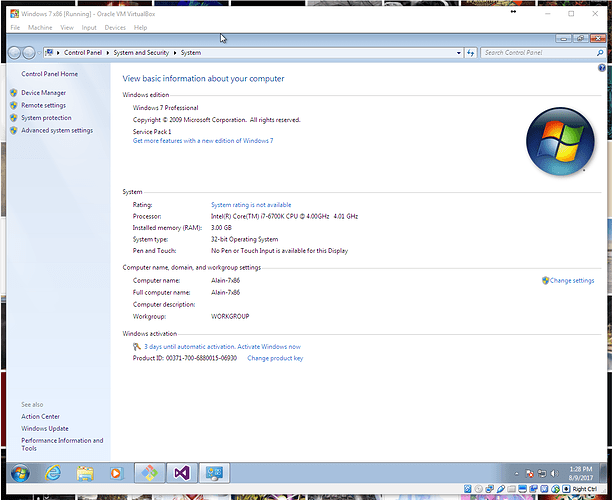Click the Activate Windows now link

[x=269, y=347]
